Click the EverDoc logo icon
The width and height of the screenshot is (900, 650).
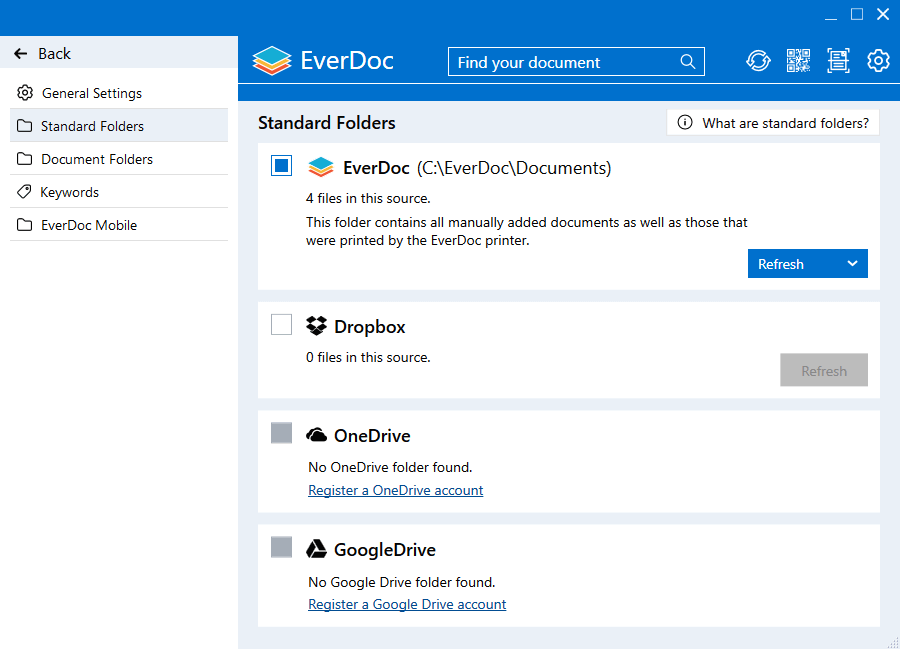[271, 60]
